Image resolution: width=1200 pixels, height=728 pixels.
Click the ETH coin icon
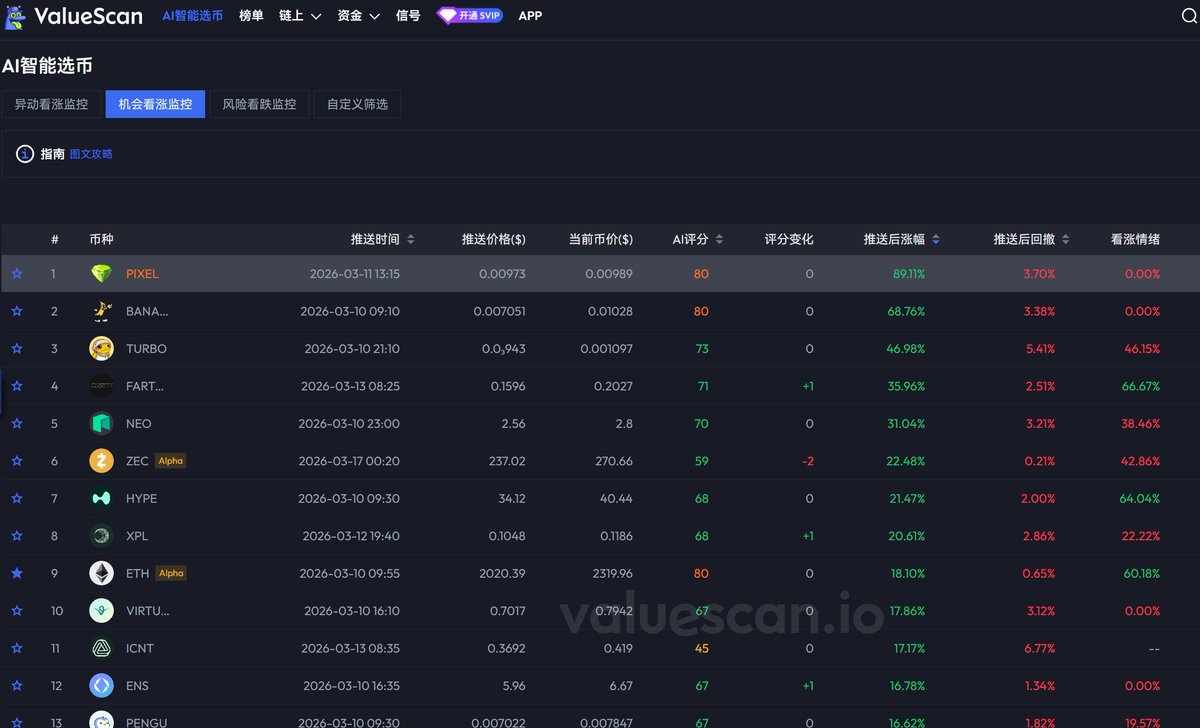coord(101,573)
